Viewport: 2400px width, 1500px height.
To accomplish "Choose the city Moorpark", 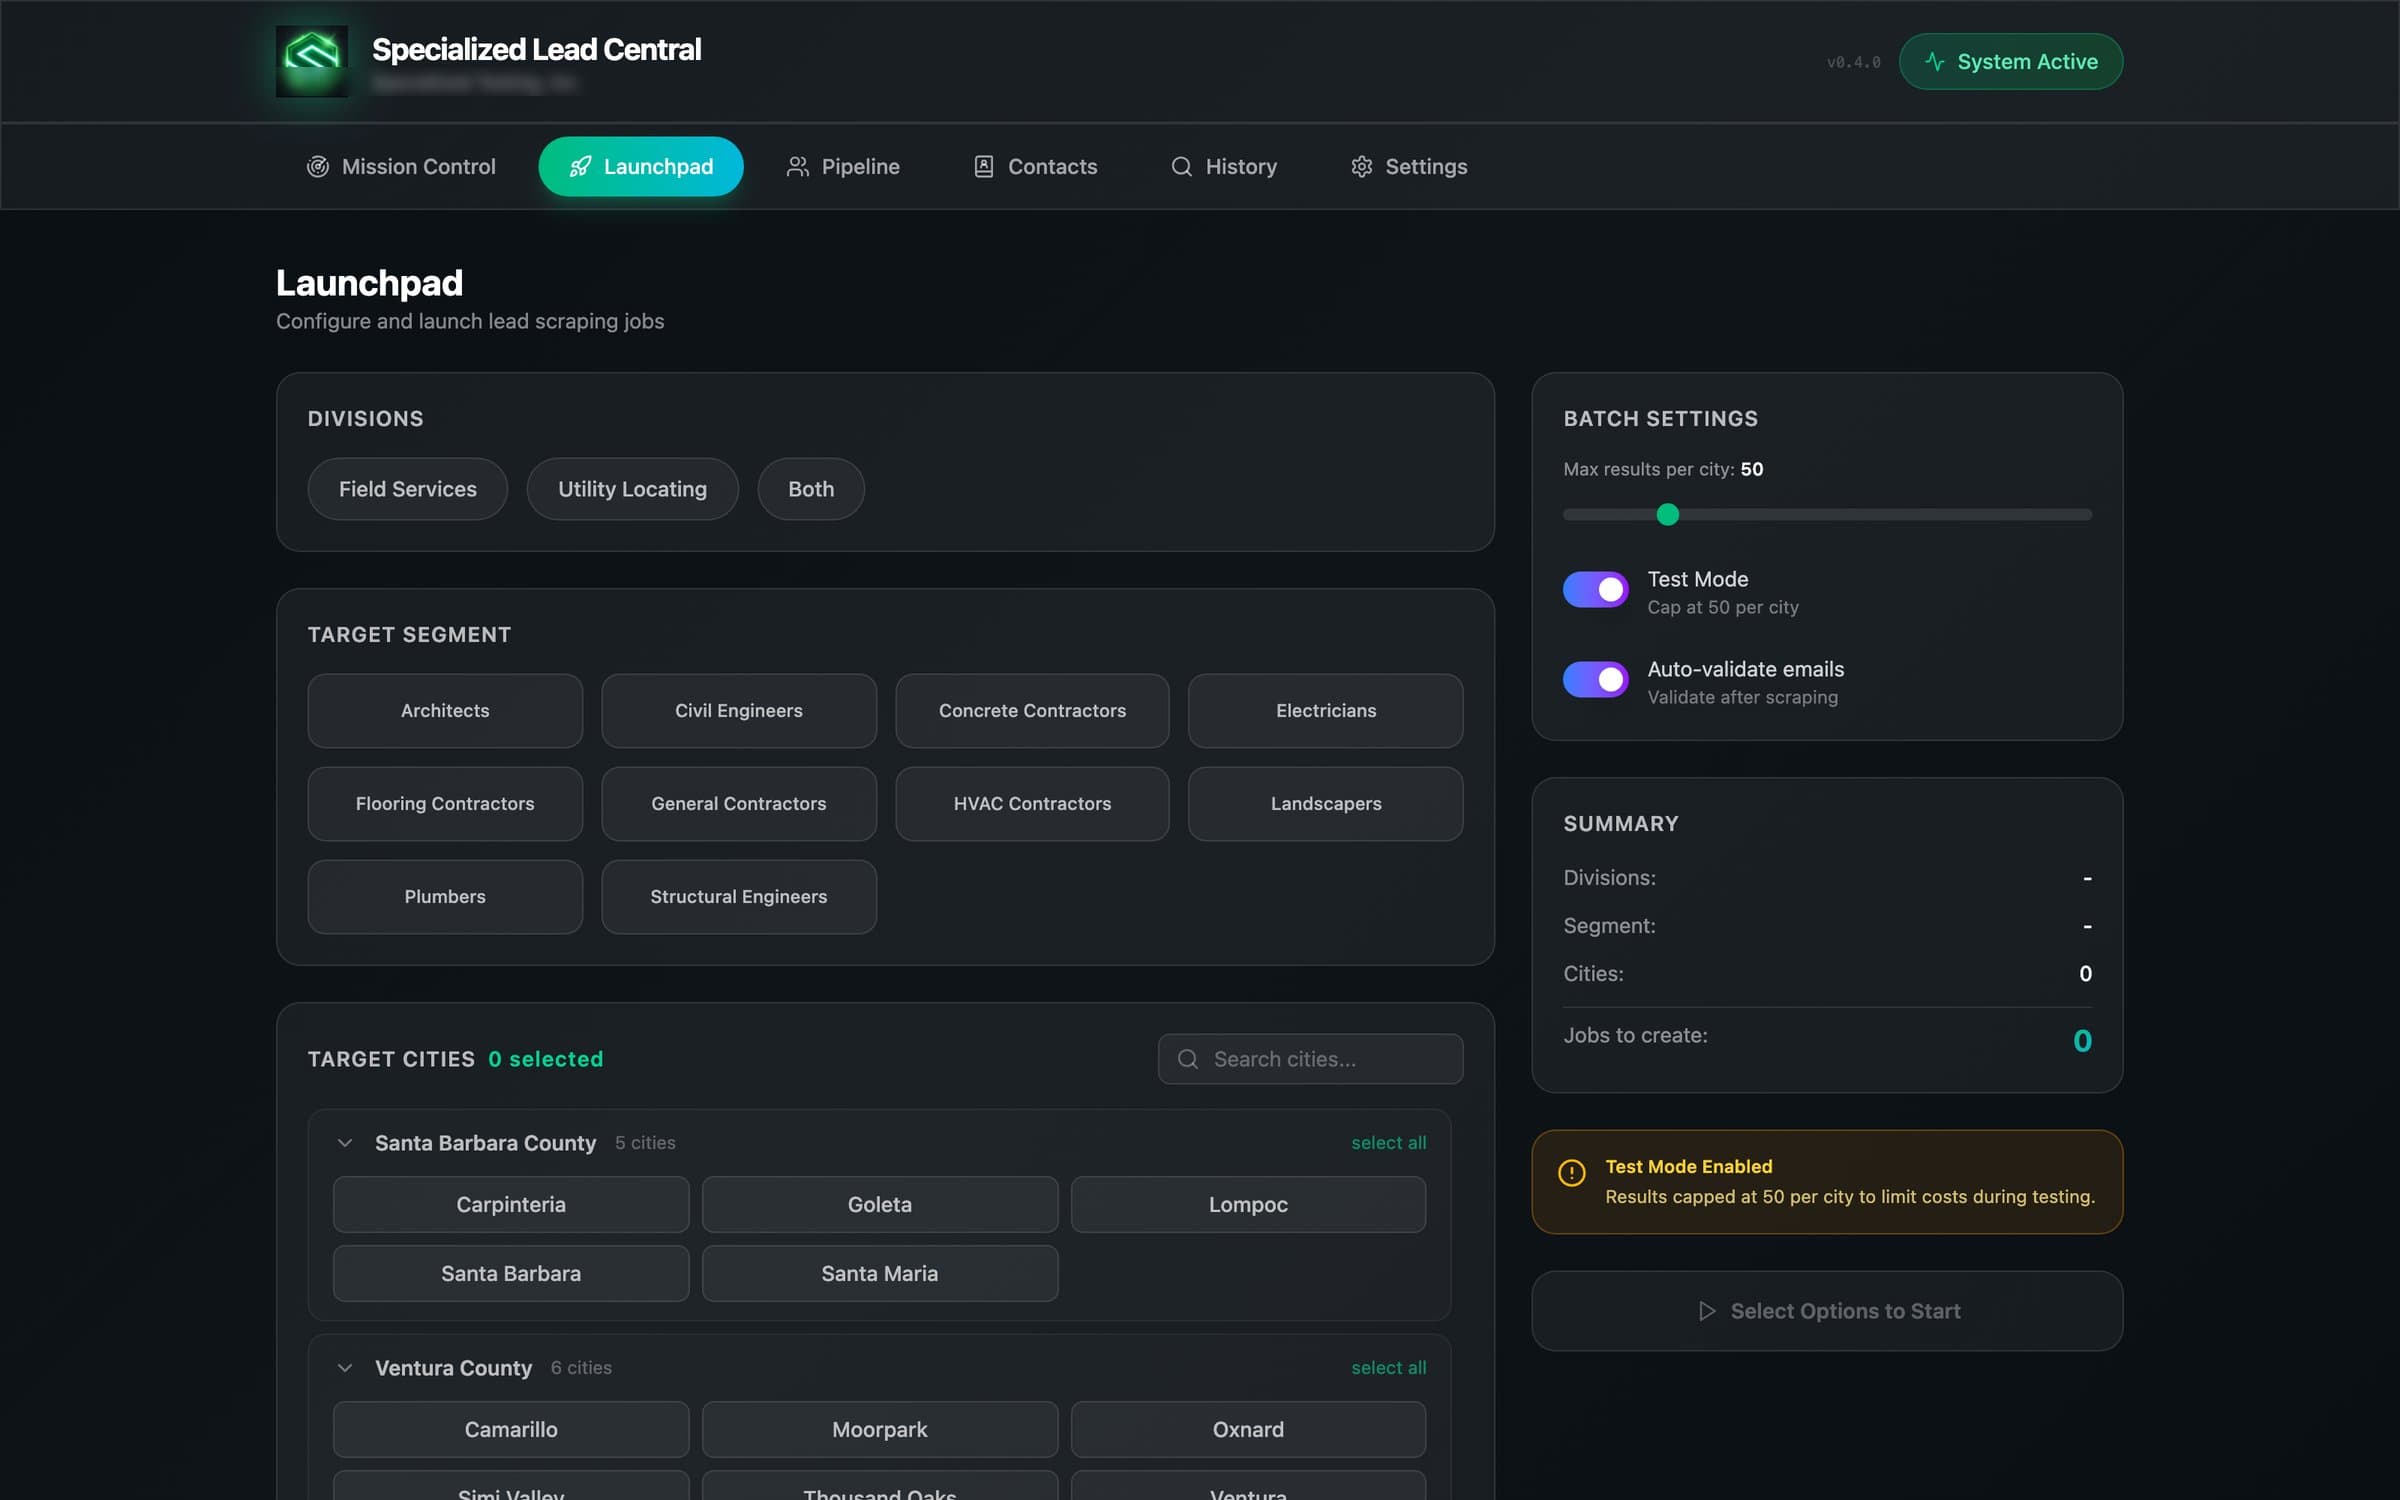I will 880,1430.
